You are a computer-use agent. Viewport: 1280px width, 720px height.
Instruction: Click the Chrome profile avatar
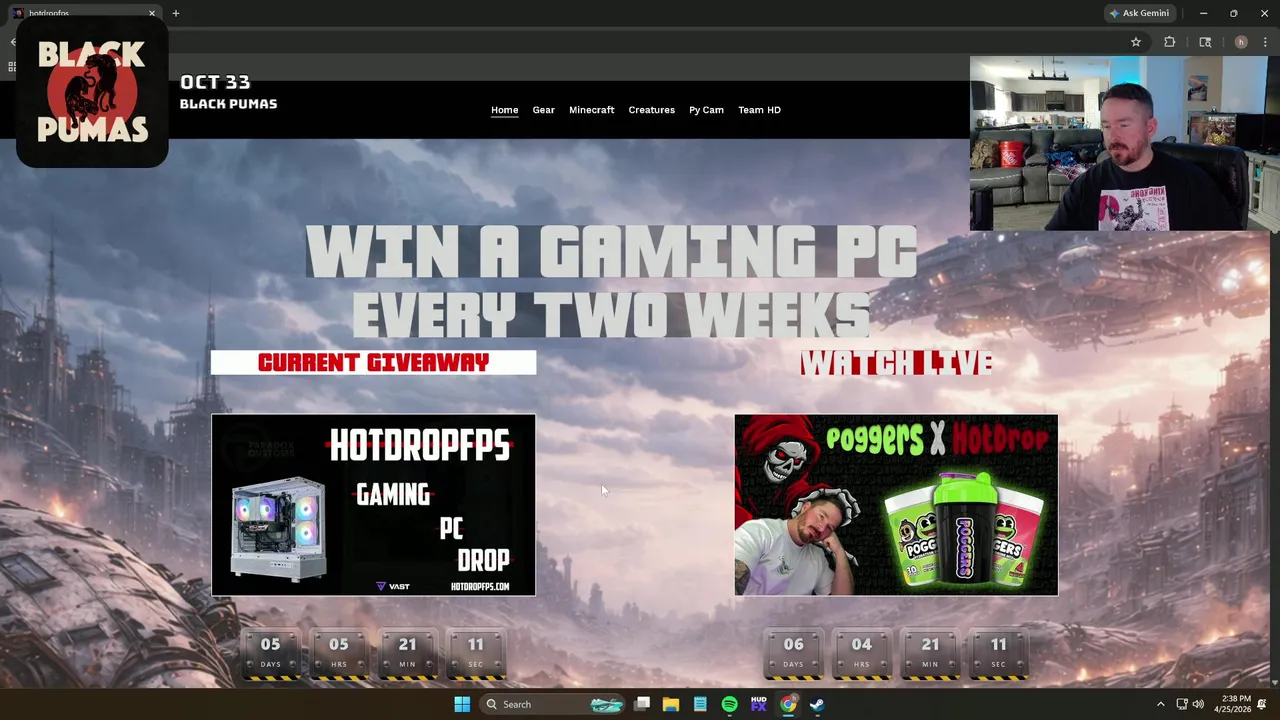click(1241, 42)
